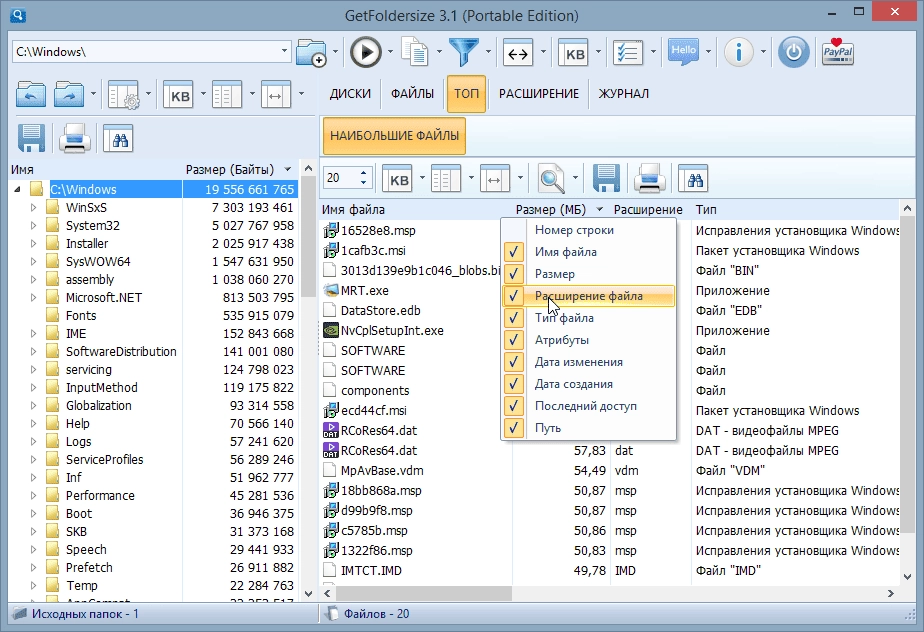The height and width of the screenshot is (632, 924).
Task: Open the dropdown arrow next to the magnifier icon
Action: coord(575,178)
